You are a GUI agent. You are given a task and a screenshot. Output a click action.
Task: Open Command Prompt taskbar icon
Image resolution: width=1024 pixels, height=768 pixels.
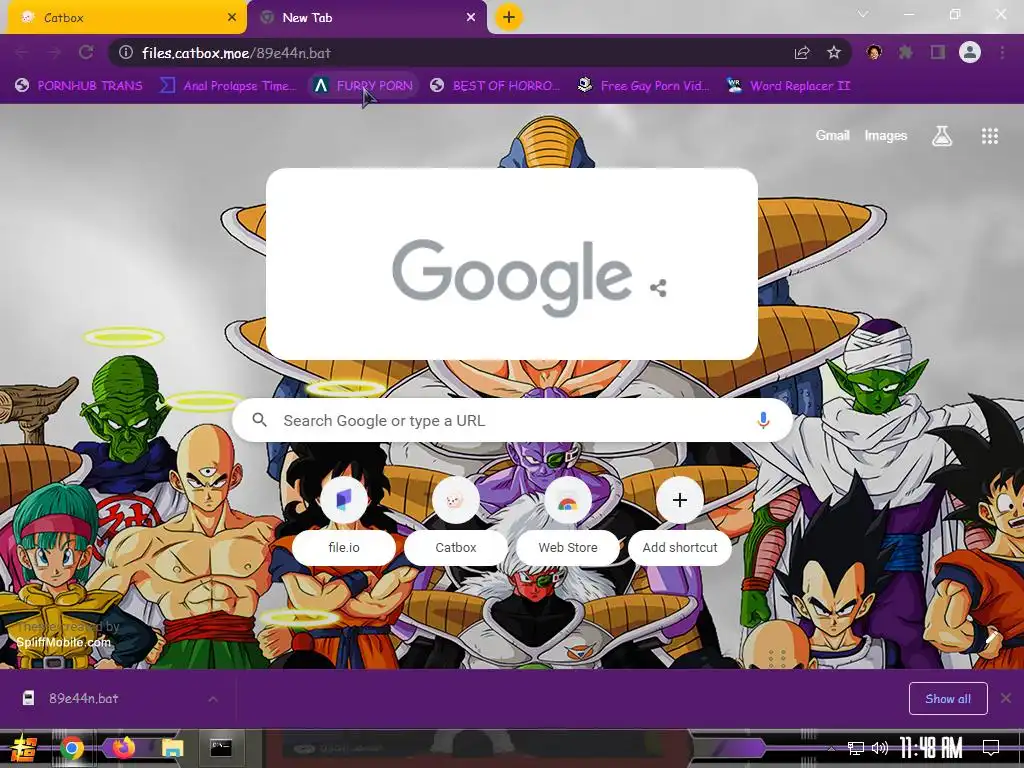click(x=221, y=748)
